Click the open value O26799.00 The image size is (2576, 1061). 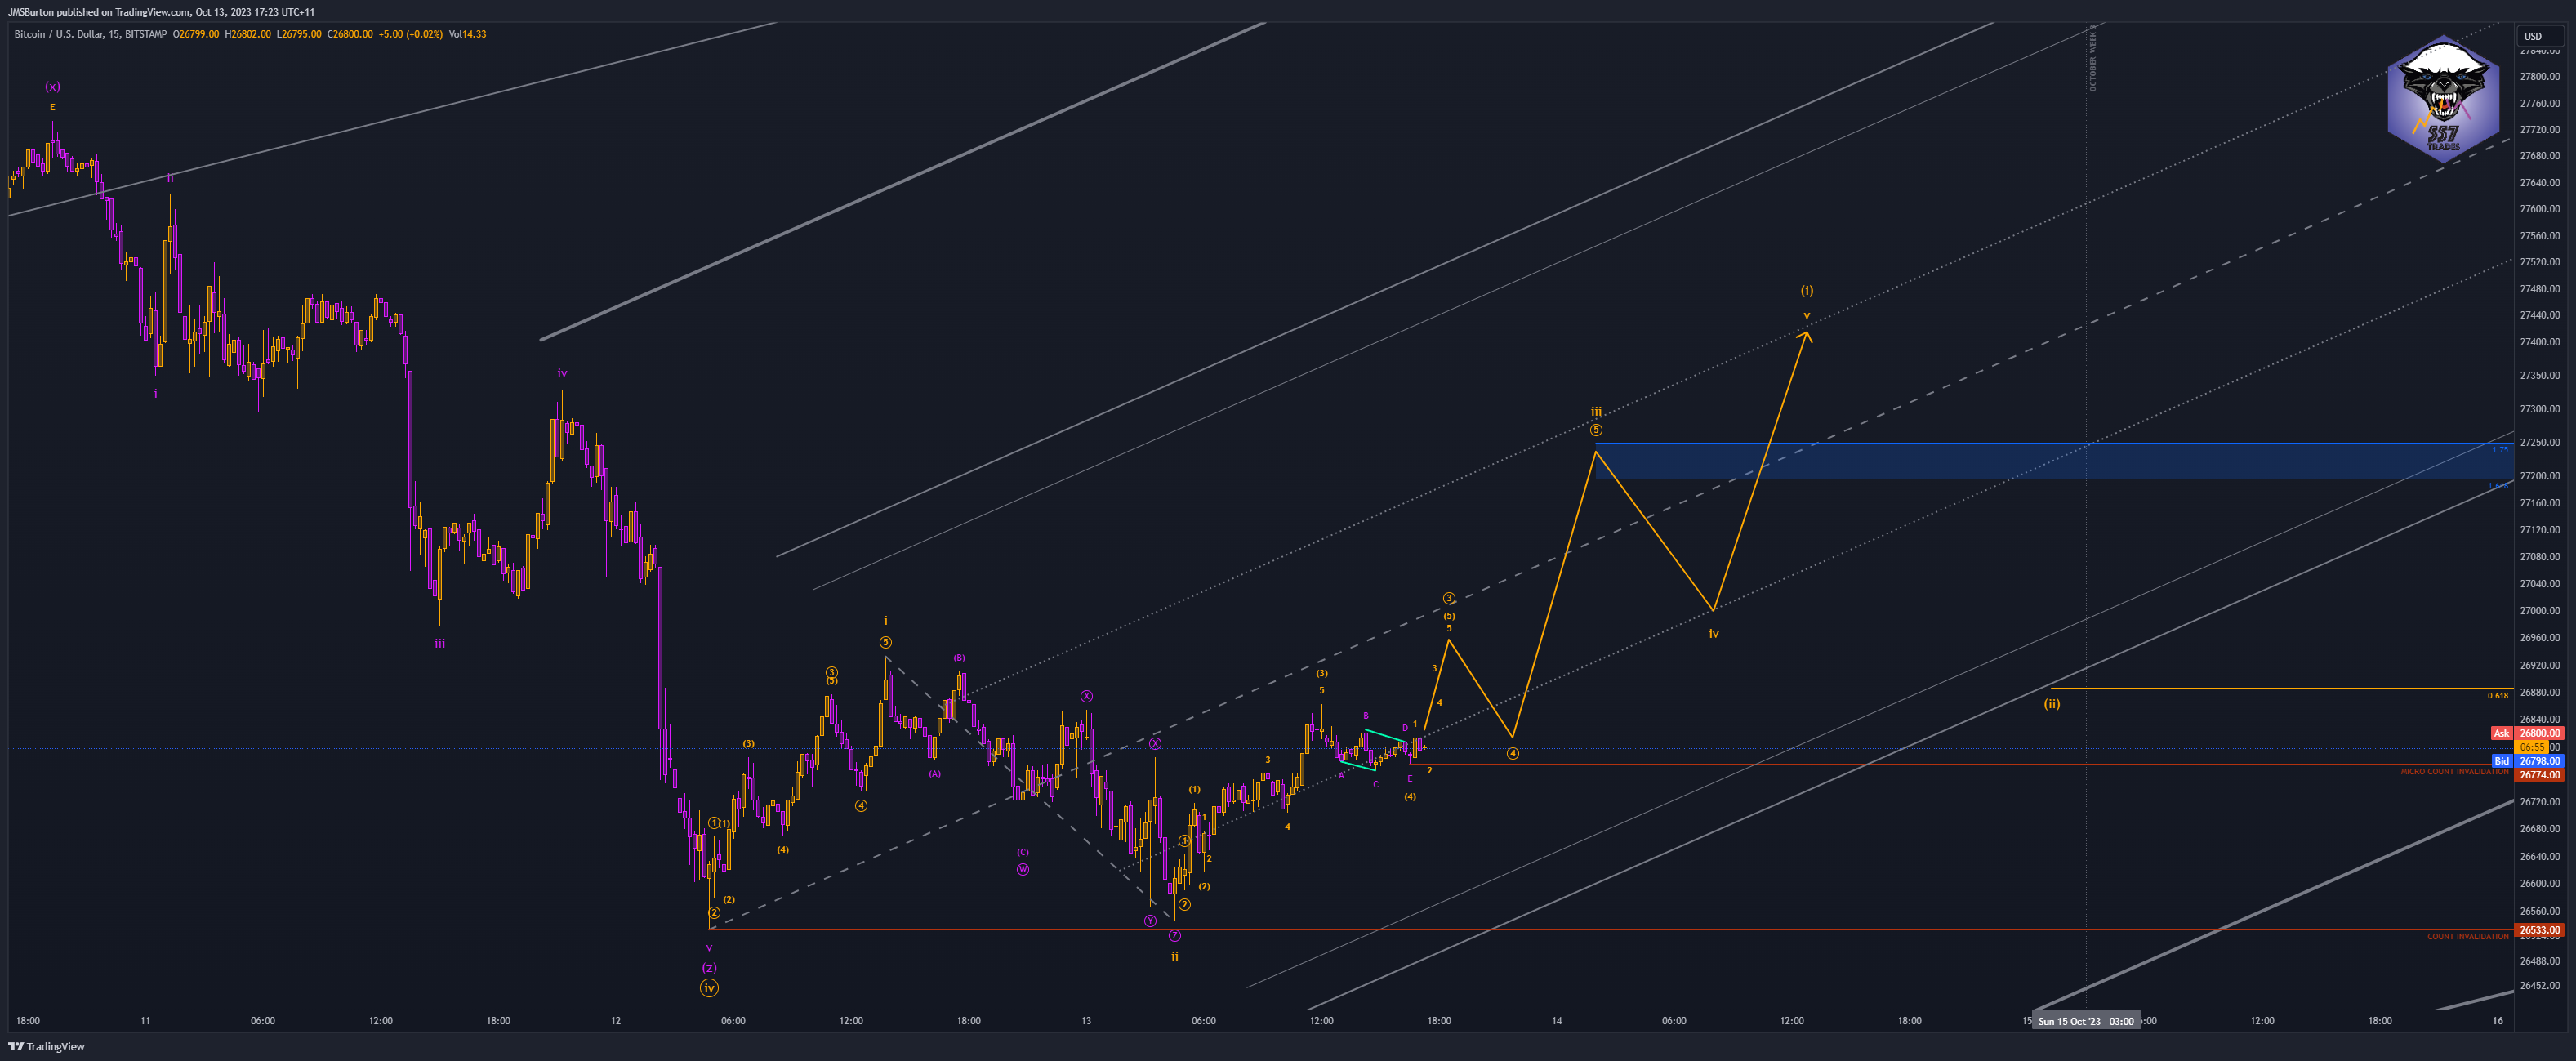[x=196, y=34]
